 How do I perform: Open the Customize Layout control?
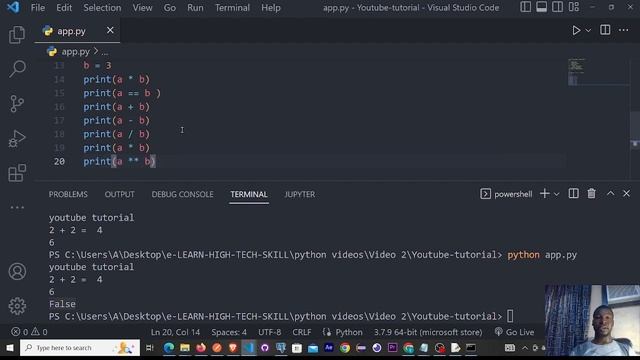(x=574, y=7)
